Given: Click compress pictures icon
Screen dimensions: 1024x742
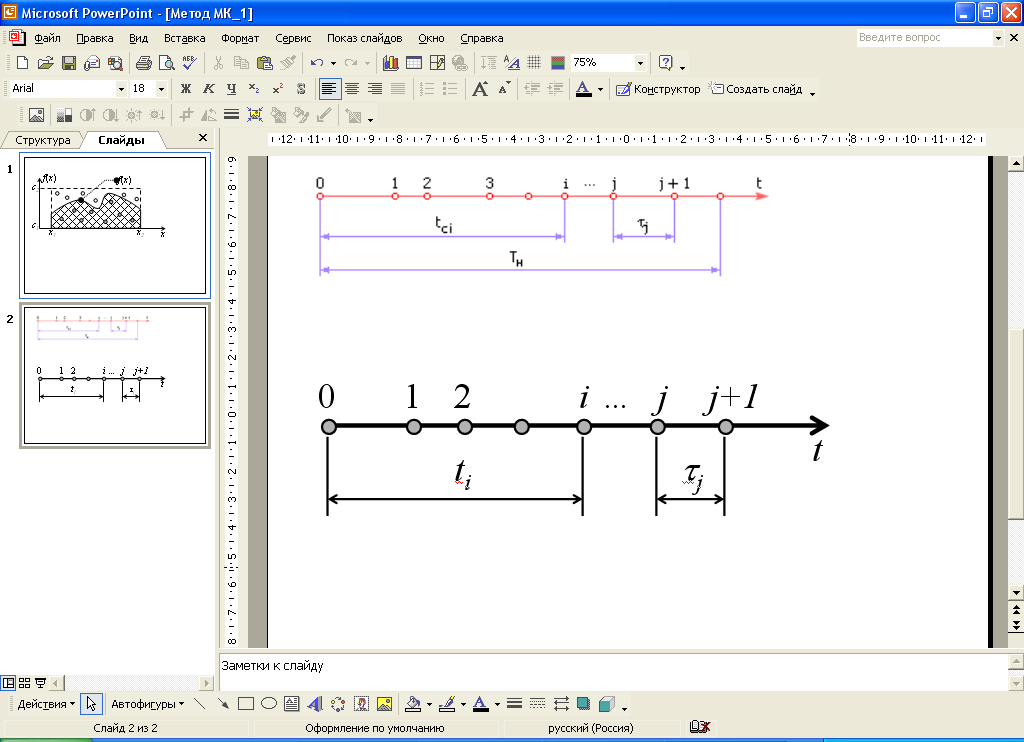Looking at the screenshot, I should click(x=255, y=115).
